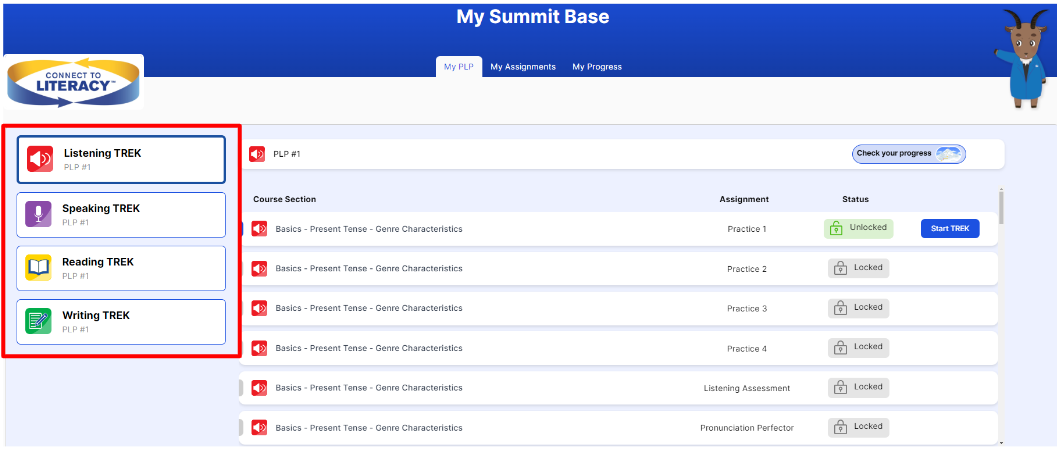Click the Check your progress button
Screen dimensions: 1057x450
tap(909, 154)
